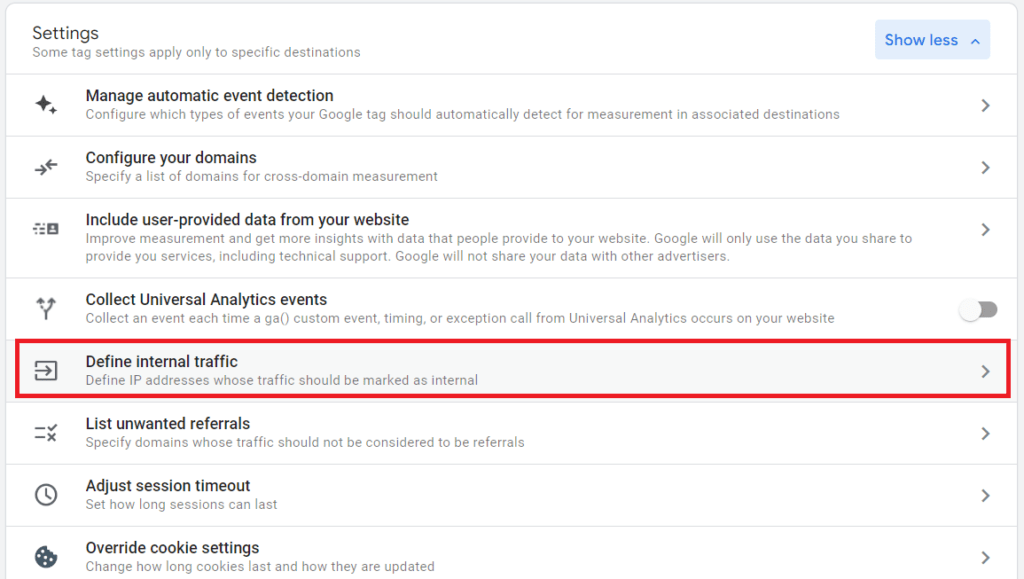
Task: Expand the List unwanted referrals row chevron
Action: point(983,432)
